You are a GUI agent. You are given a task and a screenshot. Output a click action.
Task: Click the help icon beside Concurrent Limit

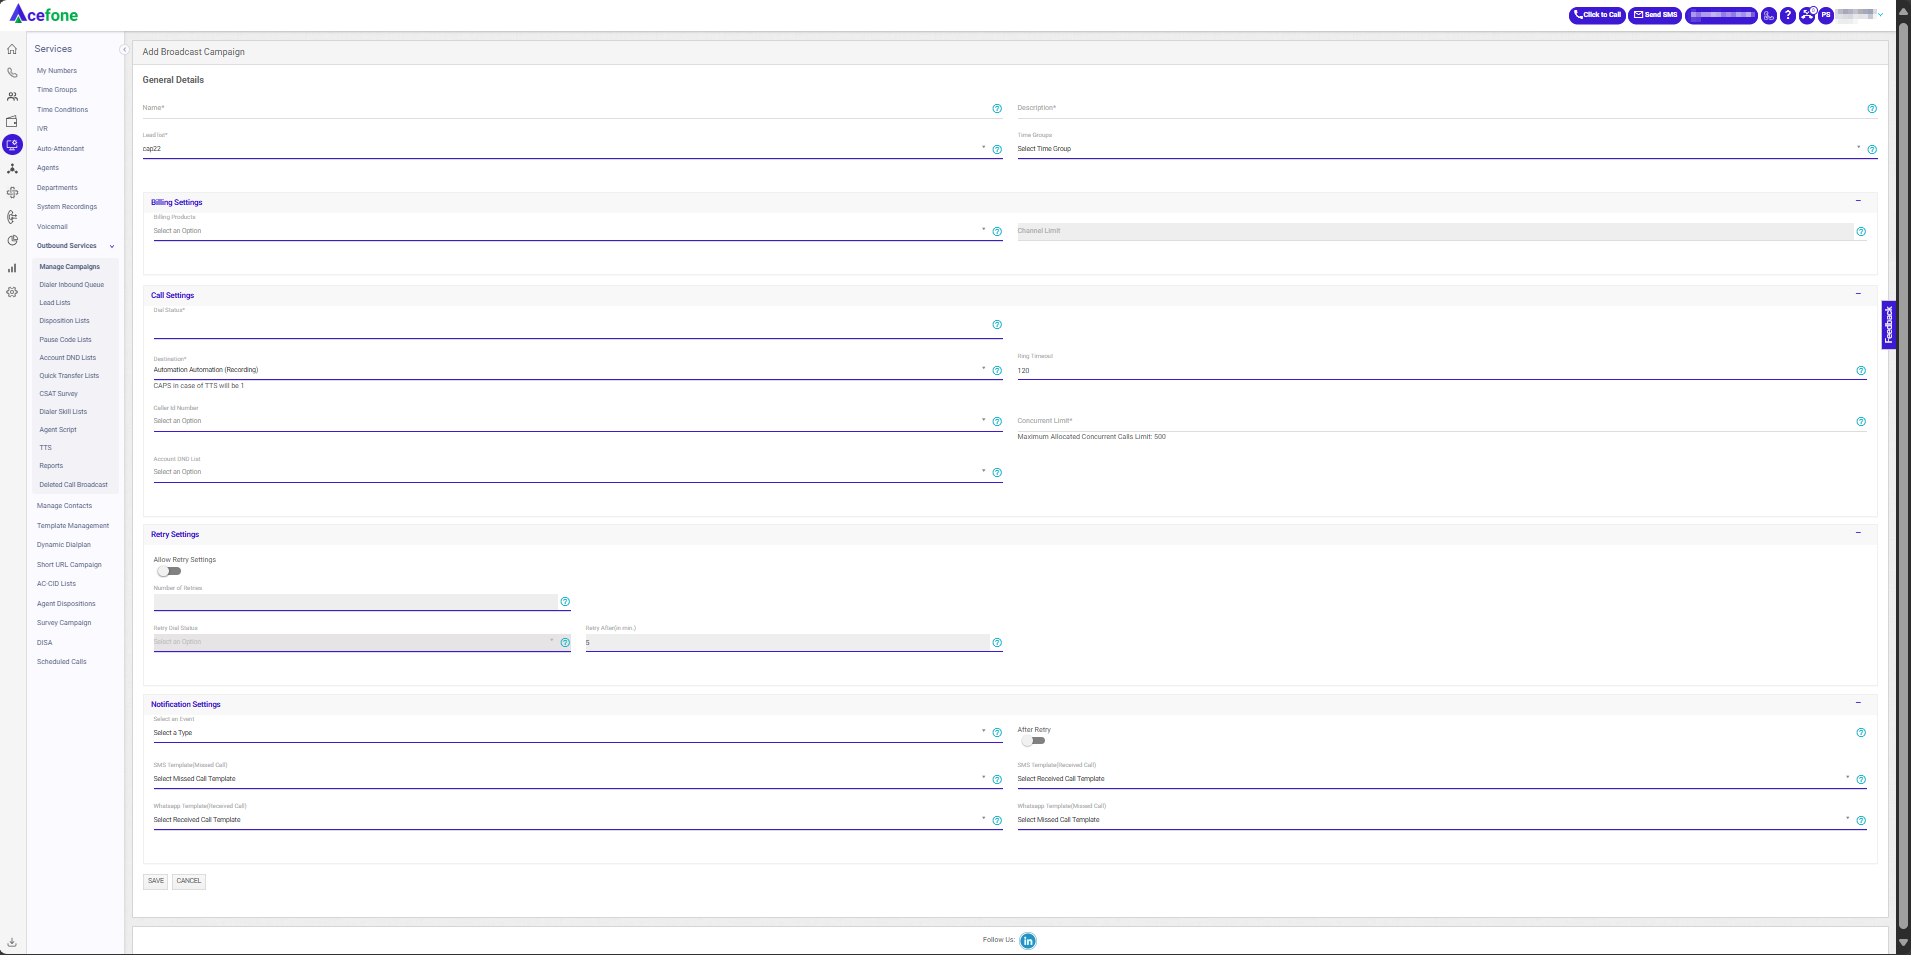pyautogui.click(x=1861, y=422)
